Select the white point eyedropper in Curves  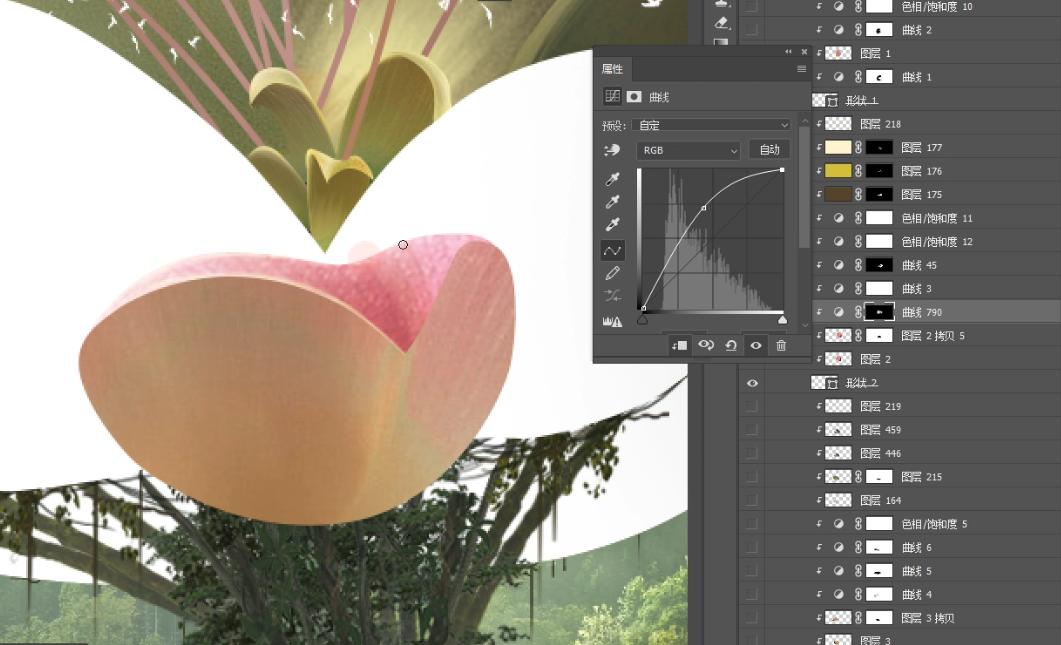point(613,226)
